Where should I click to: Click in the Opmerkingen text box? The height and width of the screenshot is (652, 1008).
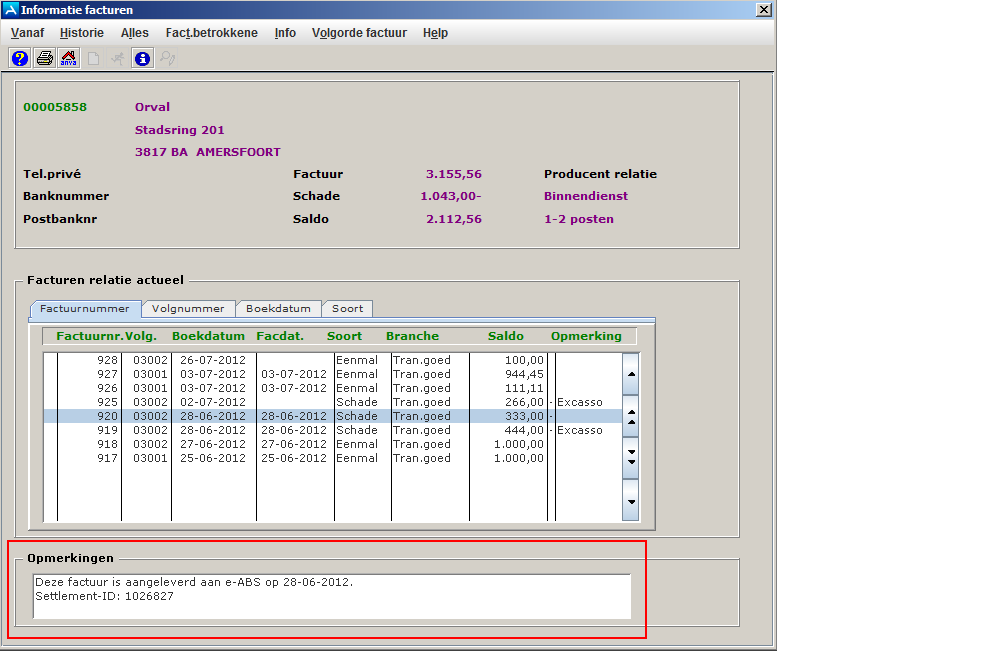click(331, 596)
